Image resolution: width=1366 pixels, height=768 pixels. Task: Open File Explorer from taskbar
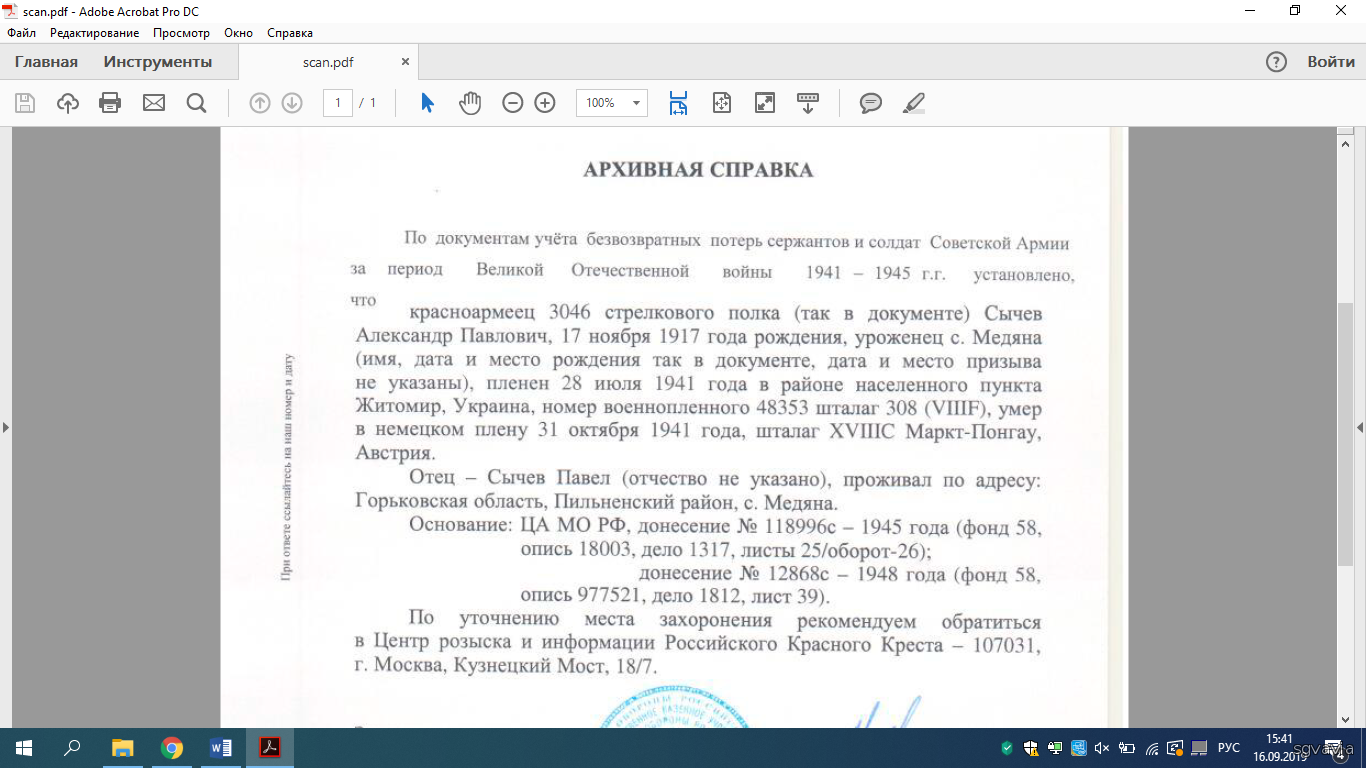(122, 748)
